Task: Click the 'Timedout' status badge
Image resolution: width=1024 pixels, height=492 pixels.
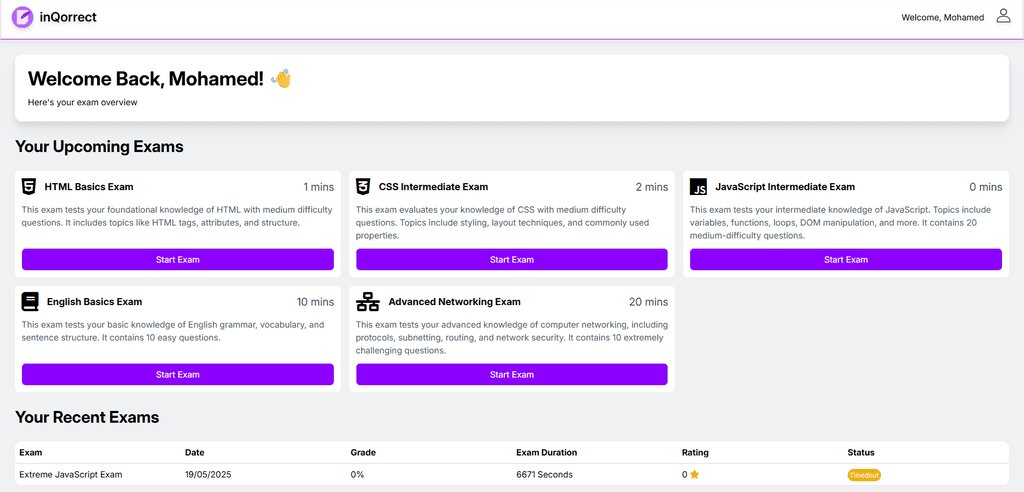Action: [865, 475]
